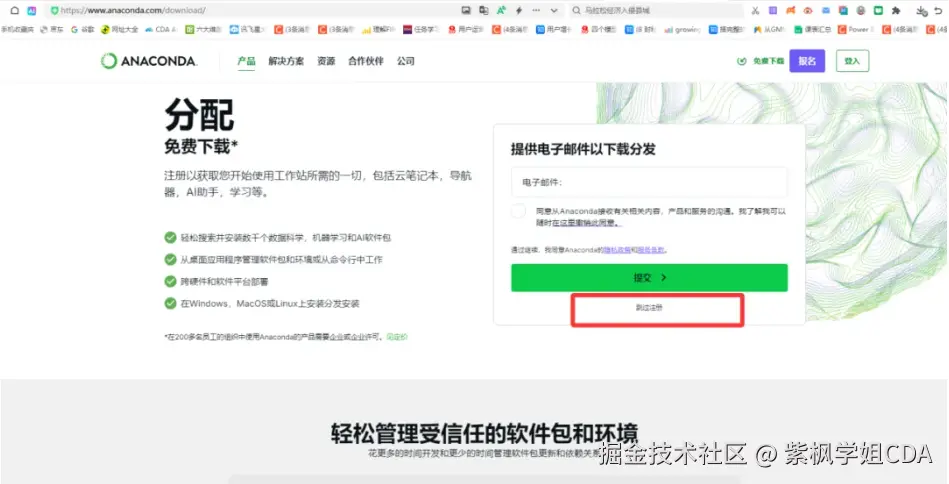
Task: Open the 产品 navigation menu
Action: pyautogui.click(x=246, y=61)
